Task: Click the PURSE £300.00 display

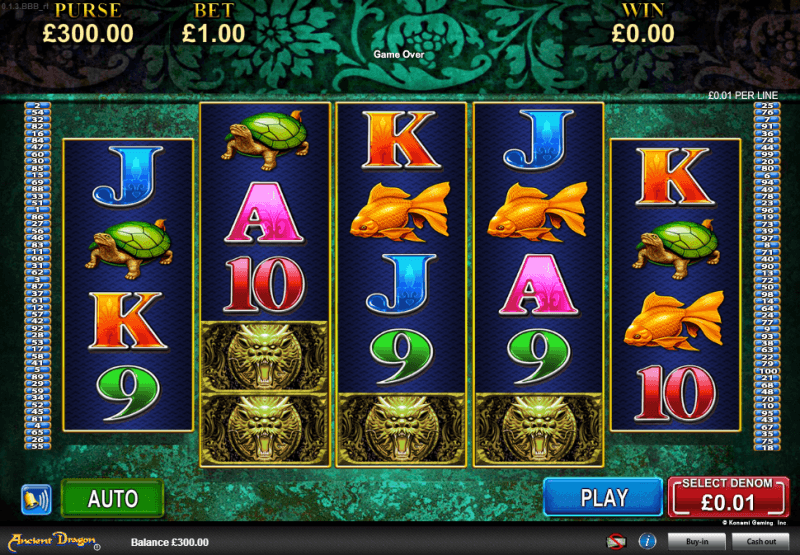Action: [88, 24]
